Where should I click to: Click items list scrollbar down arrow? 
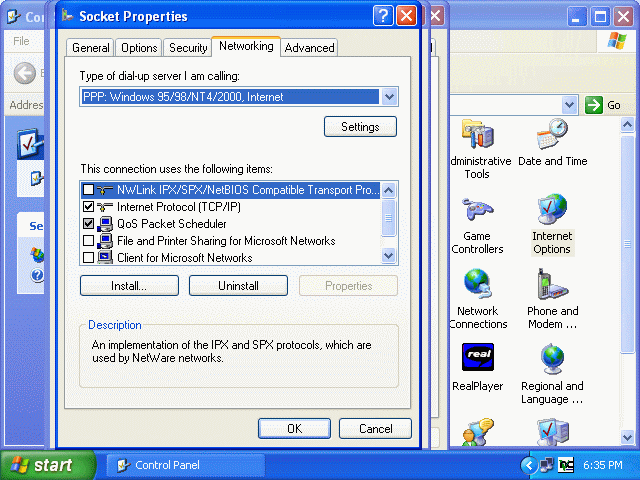point(389,256)
